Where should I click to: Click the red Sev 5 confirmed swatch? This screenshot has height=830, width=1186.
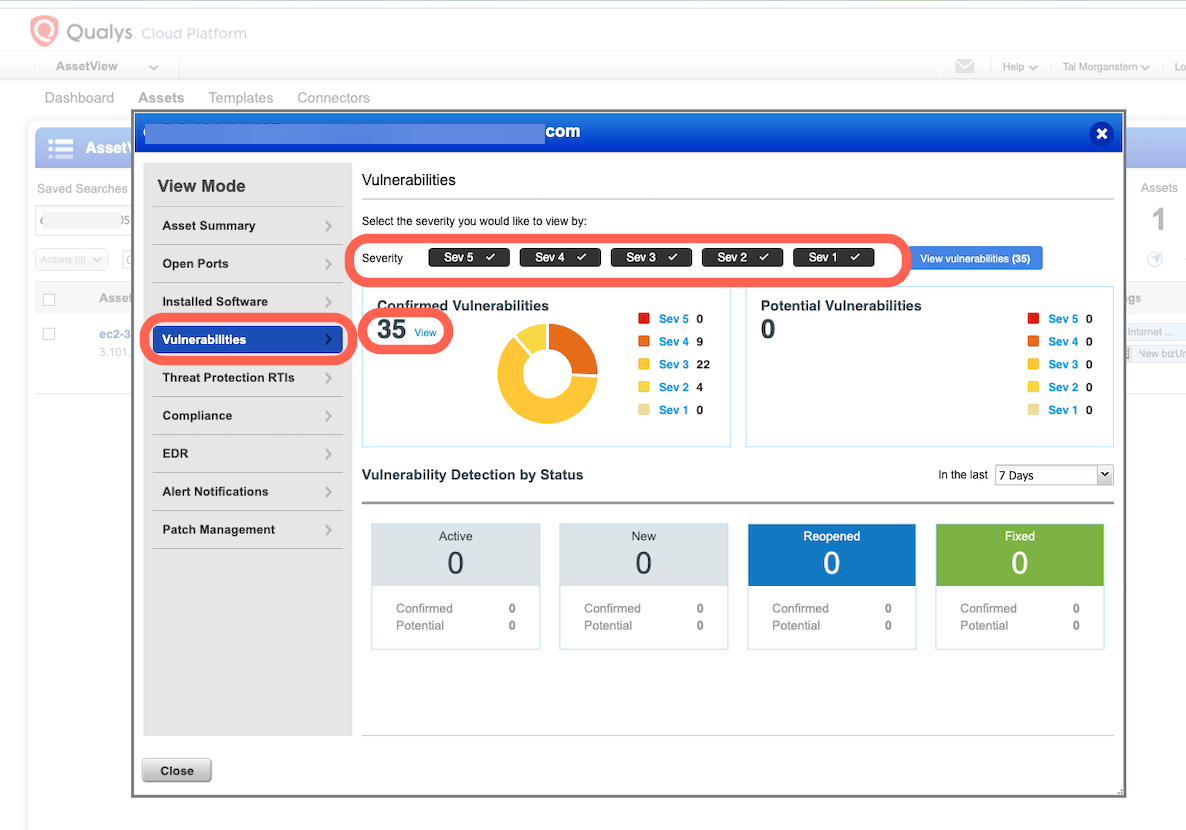tap(643, 319)
